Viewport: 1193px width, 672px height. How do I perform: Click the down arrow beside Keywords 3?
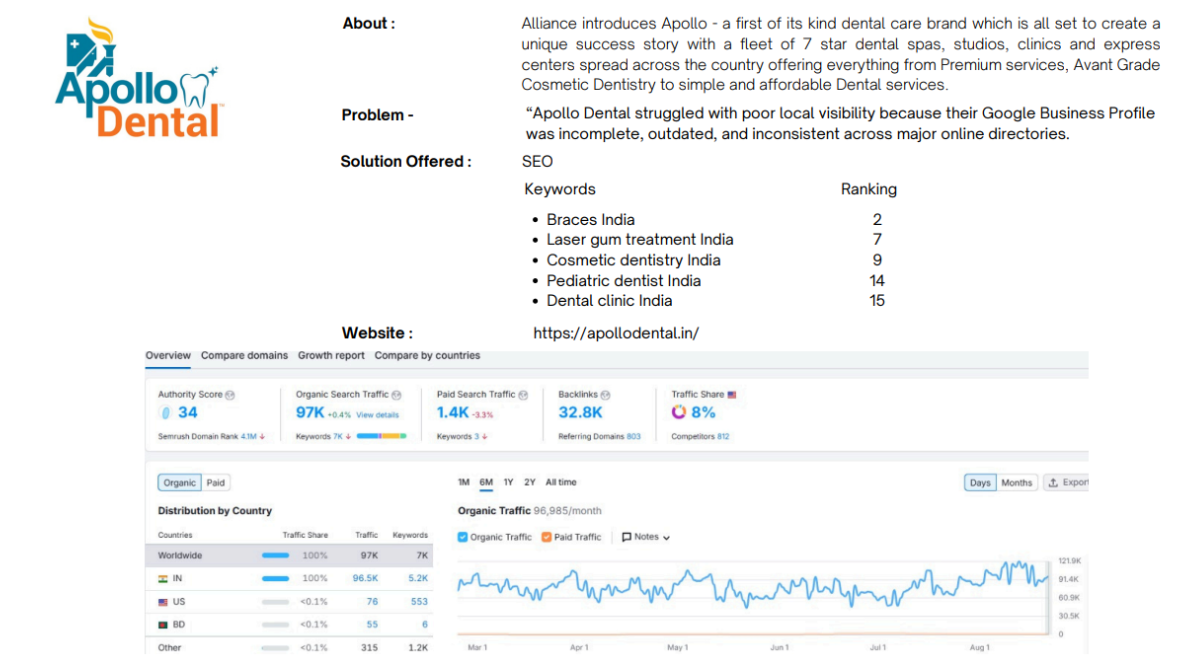pyautogui.click(x=485, y=437)
